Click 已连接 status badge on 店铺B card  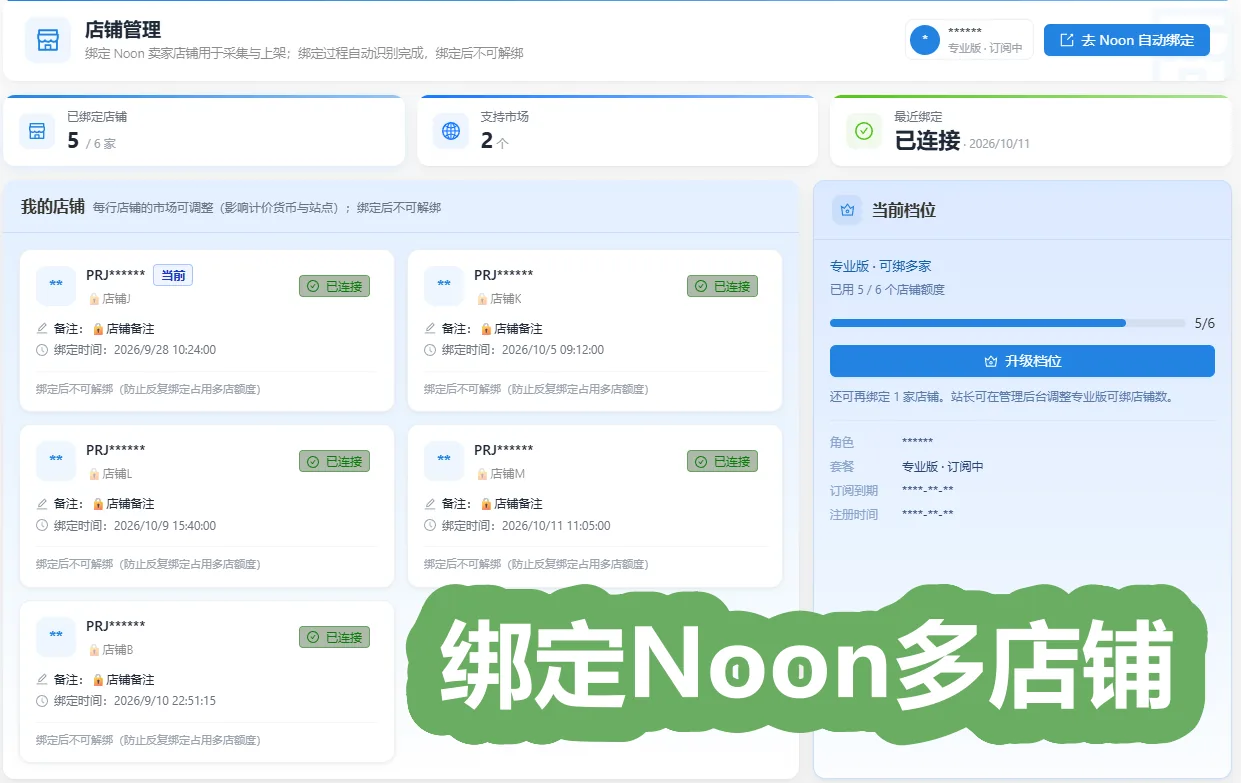[334, 637]
